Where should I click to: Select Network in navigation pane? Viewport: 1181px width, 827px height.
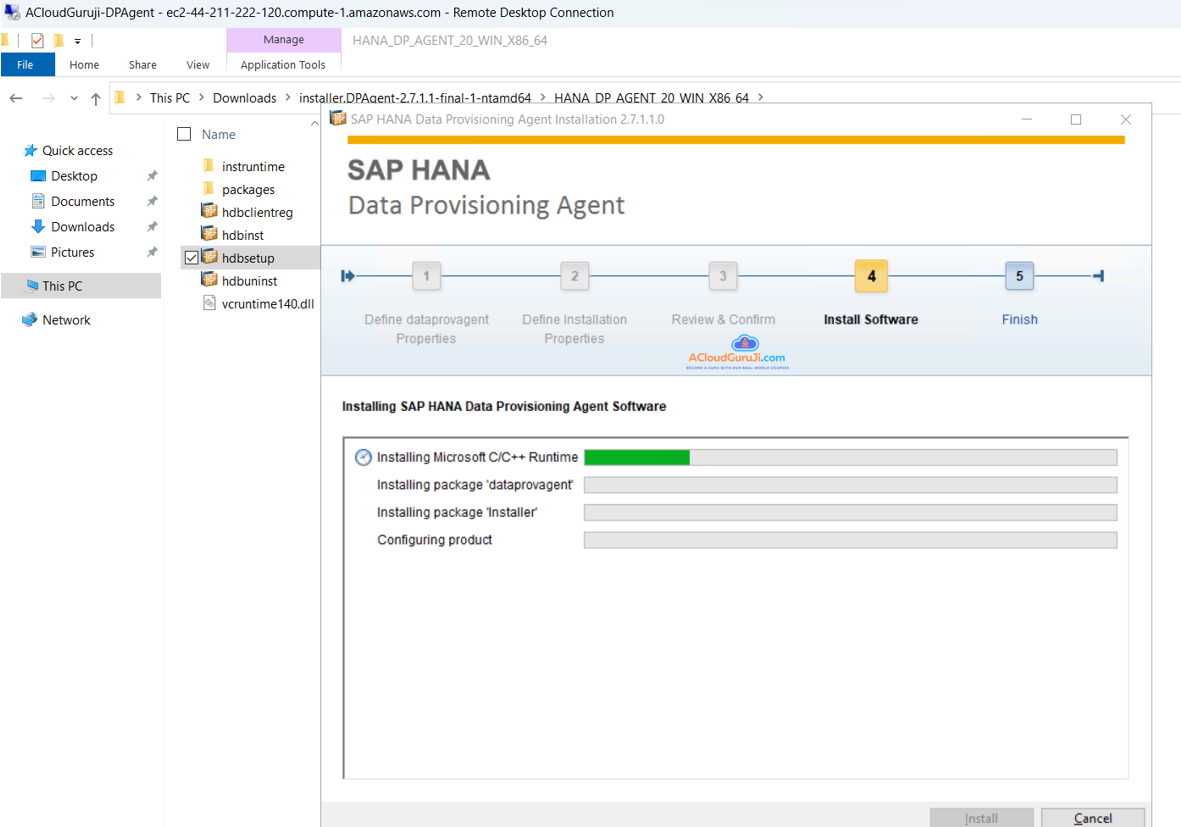tap(66, 320)
